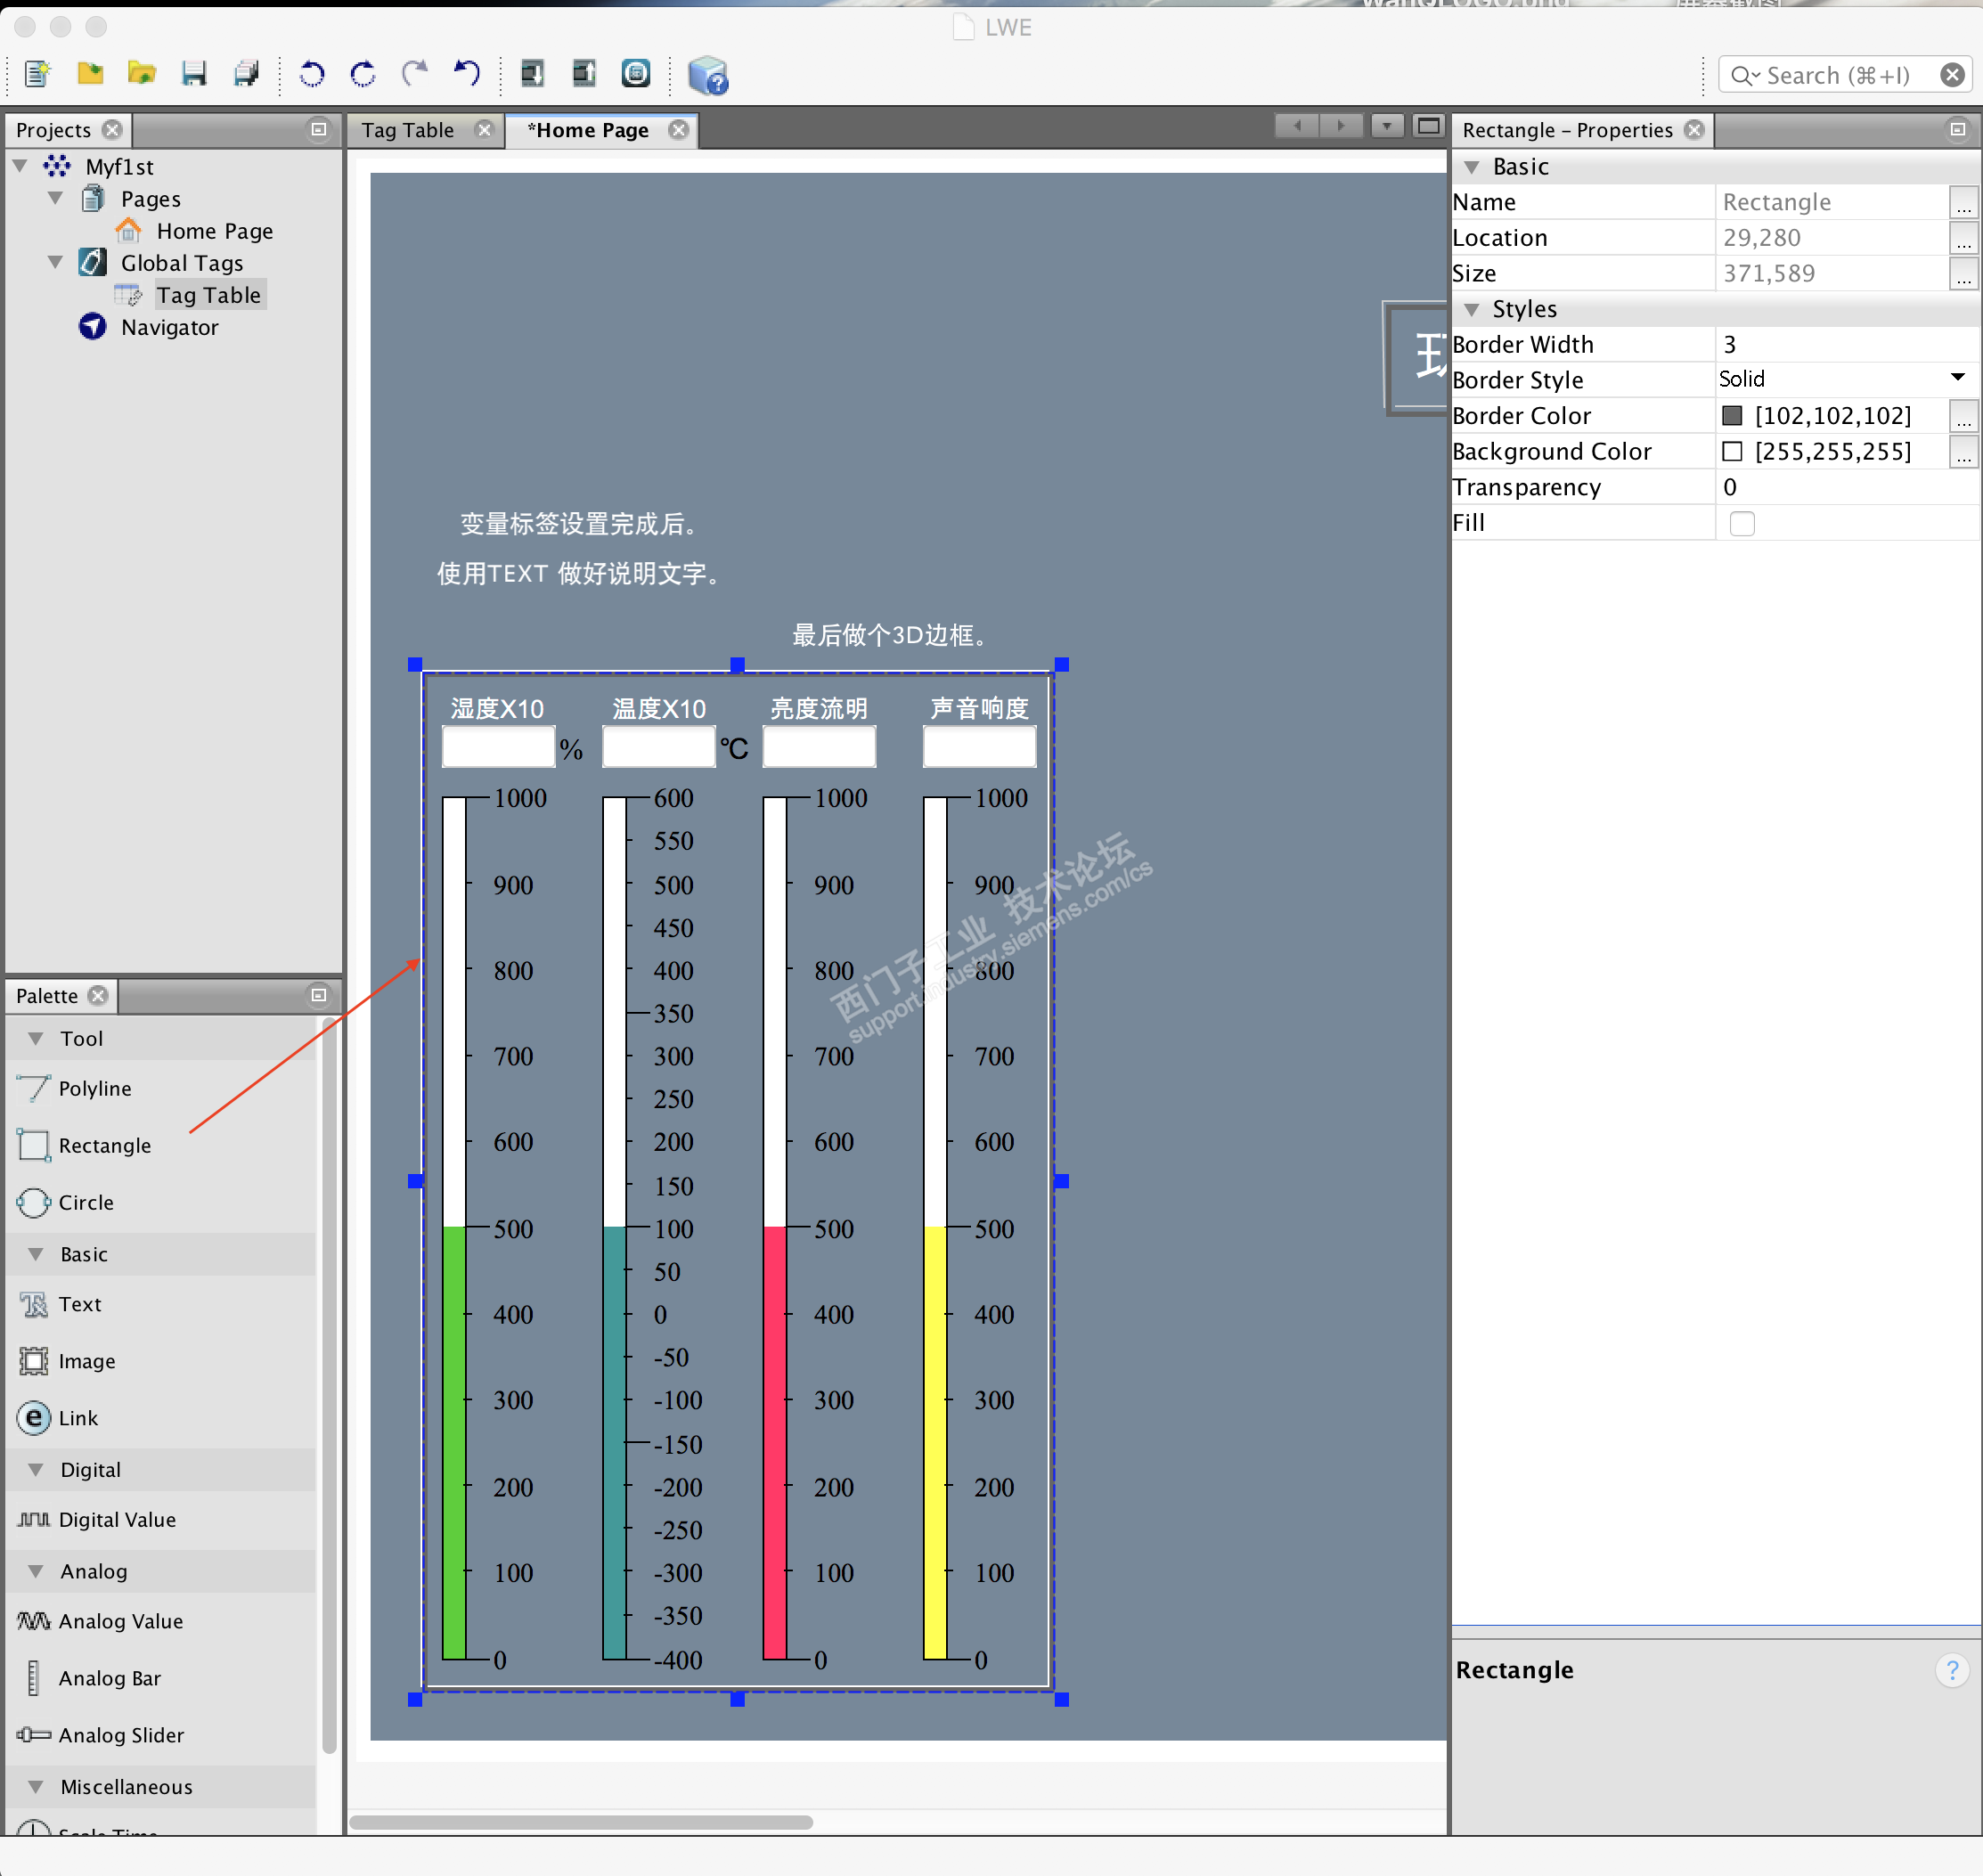This screenshot has height=1876, width=1983.
Task: Click the Save floppy disk icon
Action: click(193, 74)
